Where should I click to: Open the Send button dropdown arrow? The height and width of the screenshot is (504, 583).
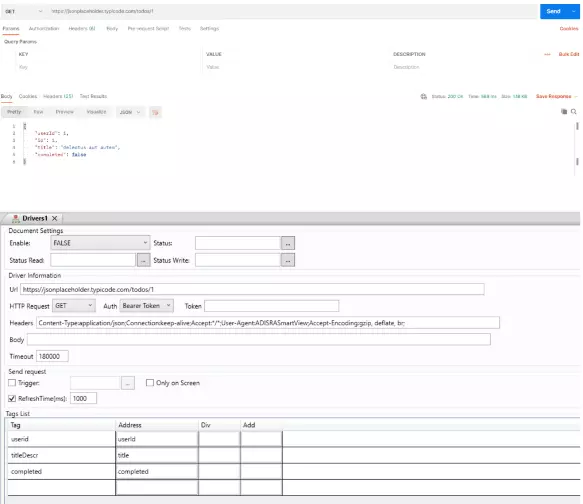pyautogui.click(x=573, y=11)
